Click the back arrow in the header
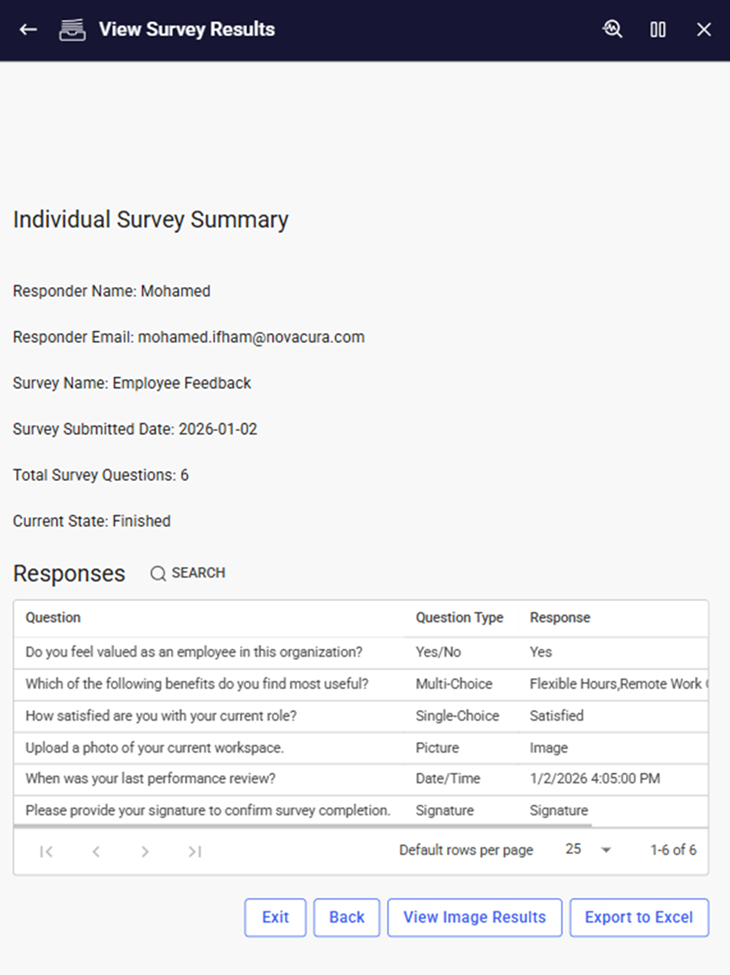This screenshot has width=730, height=975. tap(28, 30)
